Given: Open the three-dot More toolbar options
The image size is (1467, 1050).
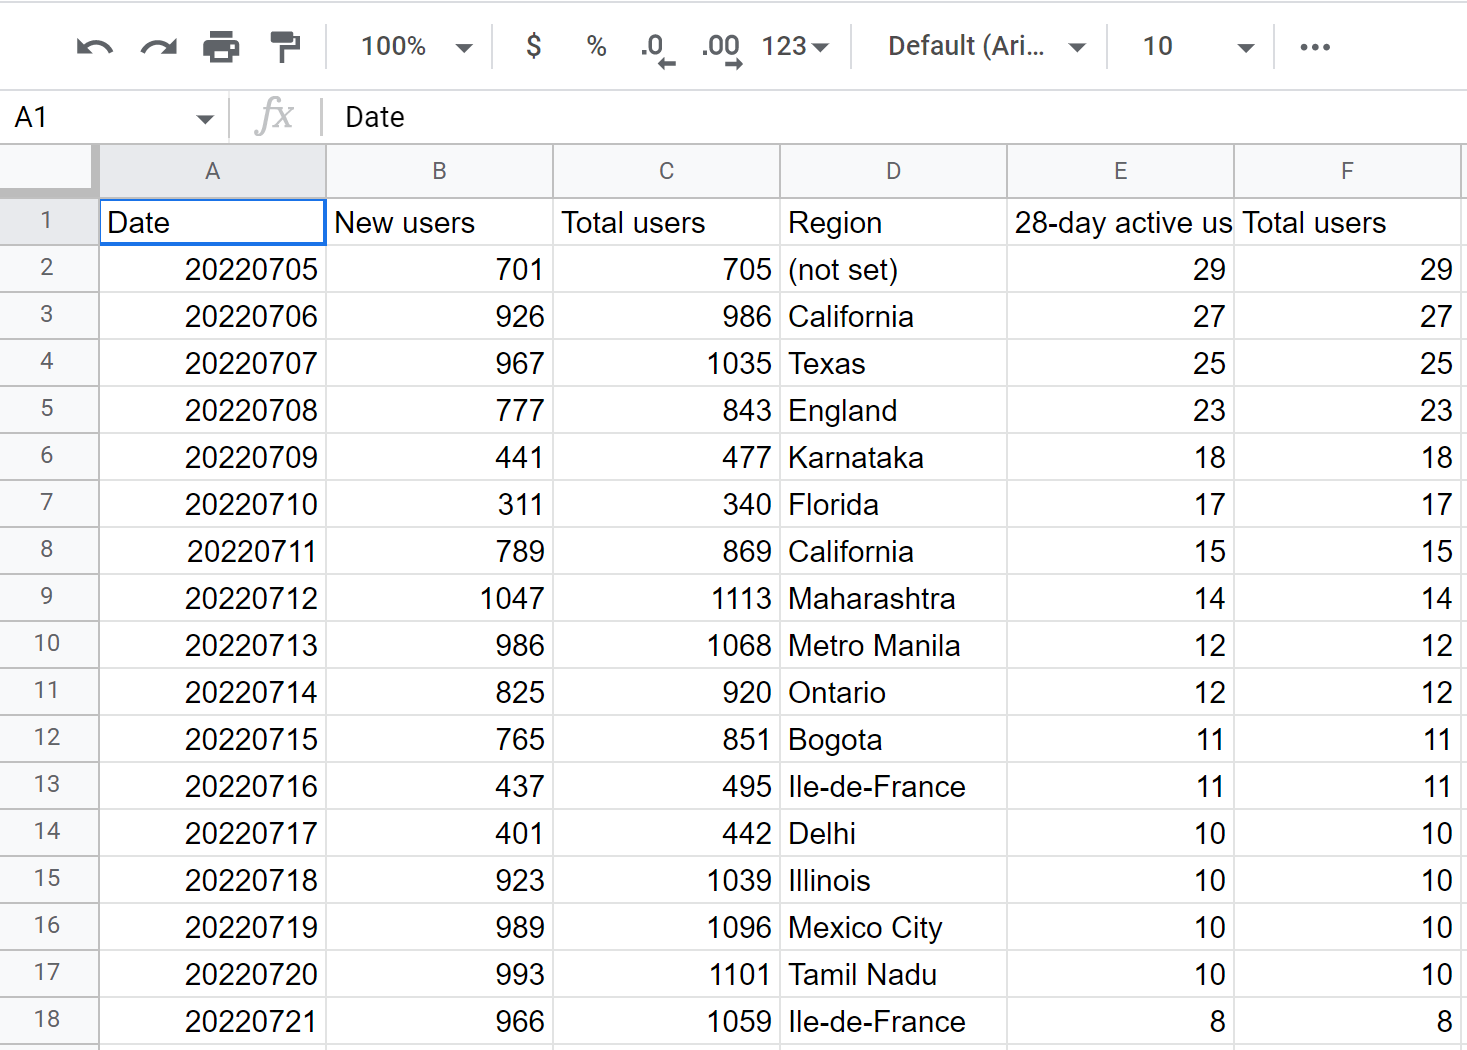Looking at the screenshot, I should click(x=1314, y=47).
